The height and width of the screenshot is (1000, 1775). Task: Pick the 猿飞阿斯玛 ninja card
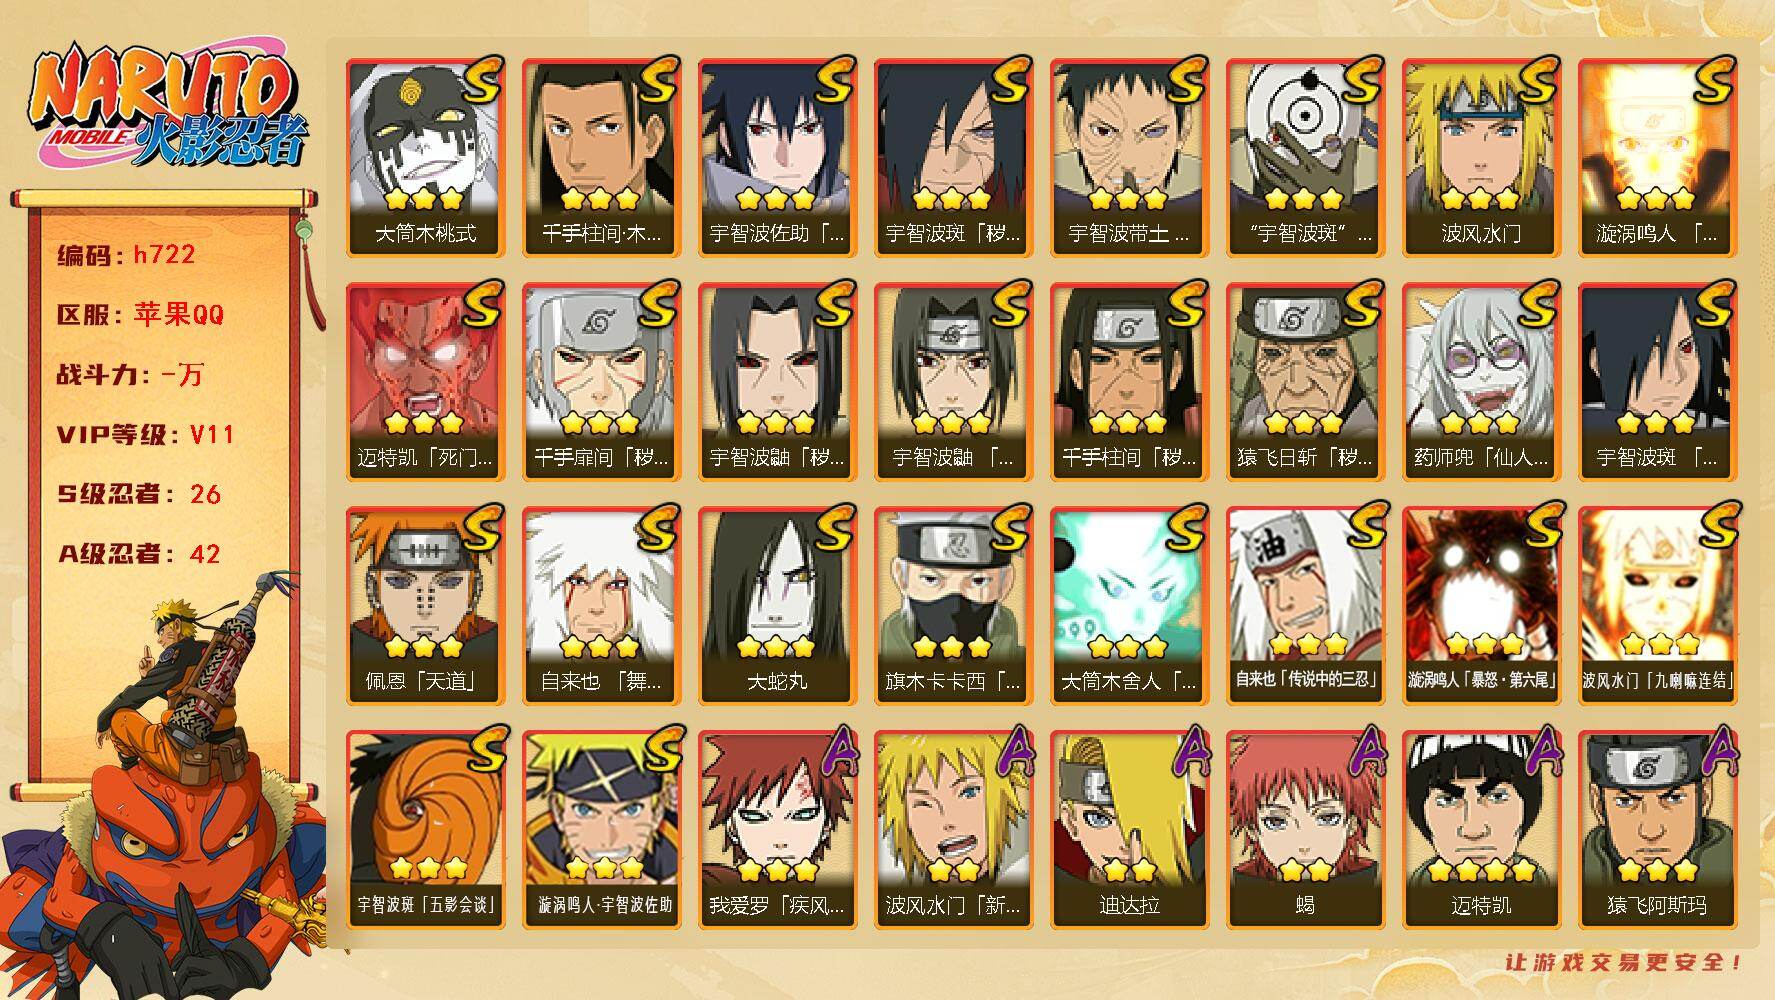pyautogui.click(x=1657, y=829)
